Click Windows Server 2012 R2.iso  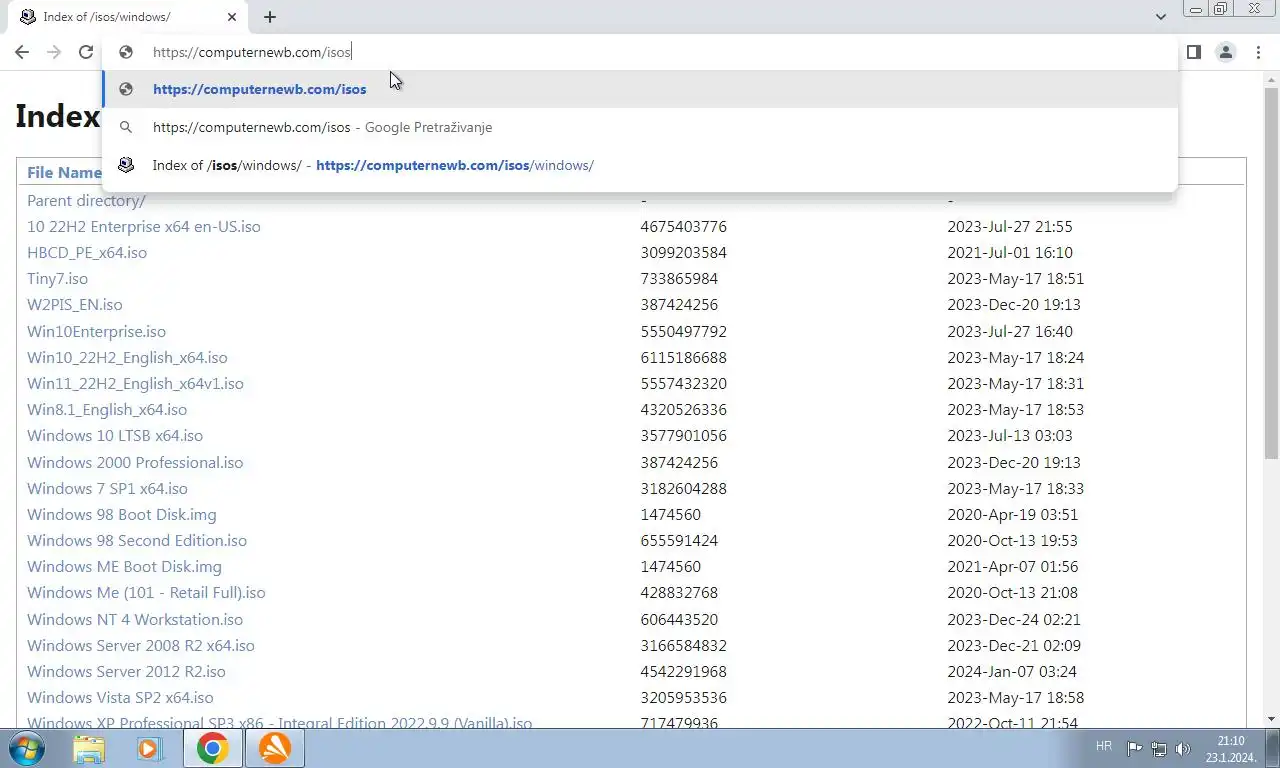pos(126,671)
